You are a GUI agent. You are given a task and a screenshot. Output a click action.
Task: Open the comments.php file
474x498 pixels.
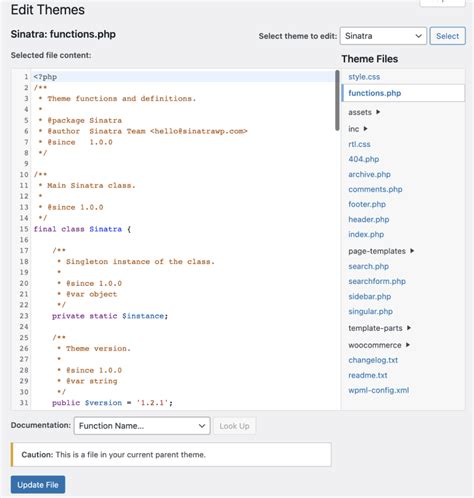click(x=375, y=189)
